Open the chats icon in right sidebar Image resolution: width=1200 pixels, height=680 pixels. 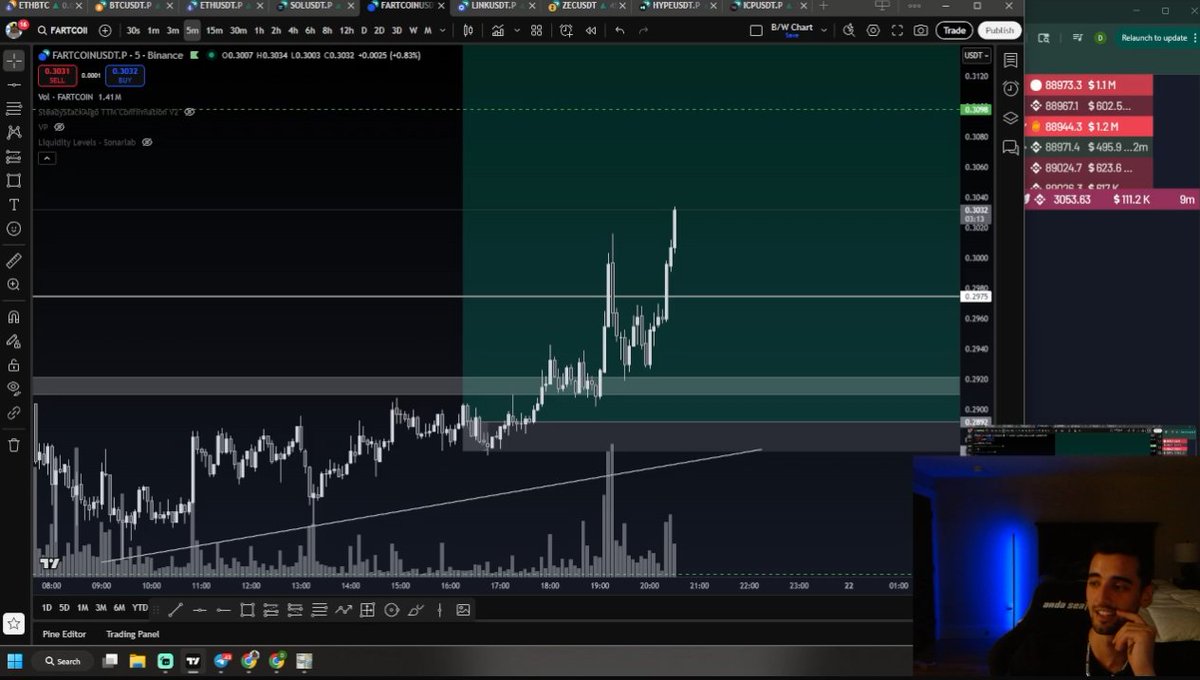[x=1011, y=147]
